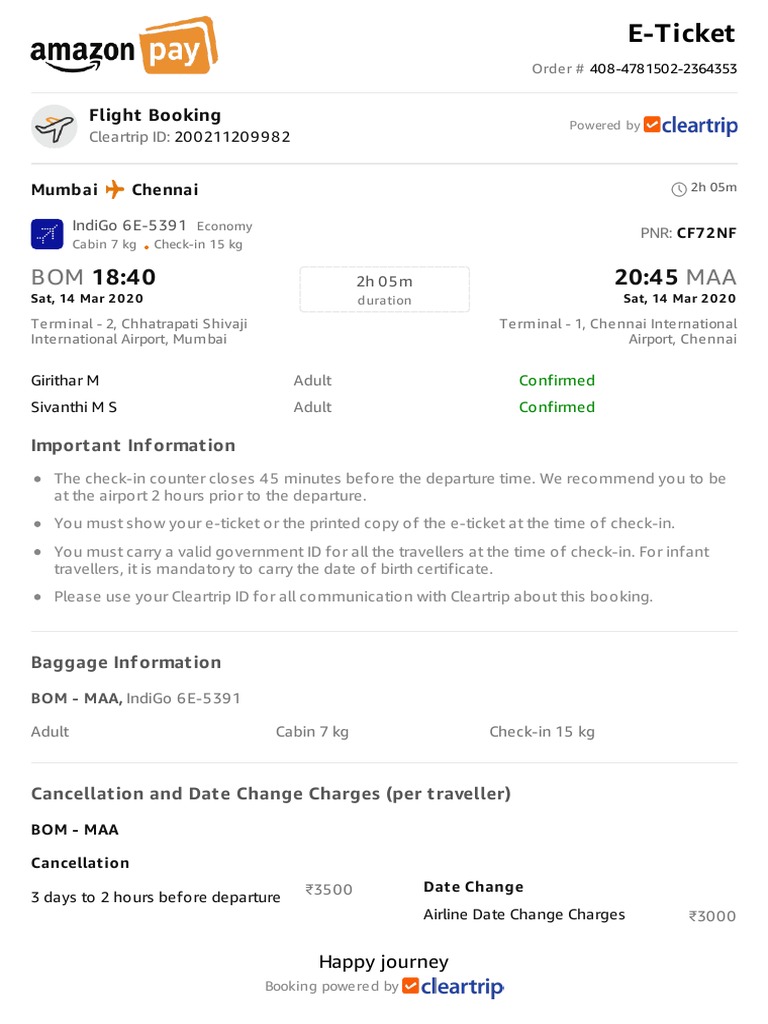Screen dimensions: 768x1024
Task: Click the E-Ticket heading
Action: coord(681,33)
